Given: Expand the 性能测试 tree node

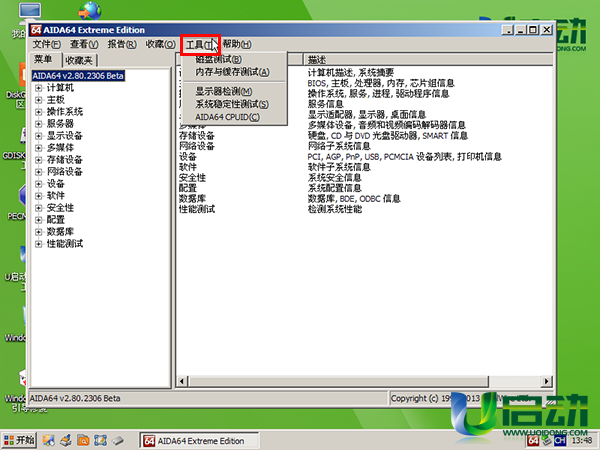Looking at the screenshot, I should coord(38,244).
